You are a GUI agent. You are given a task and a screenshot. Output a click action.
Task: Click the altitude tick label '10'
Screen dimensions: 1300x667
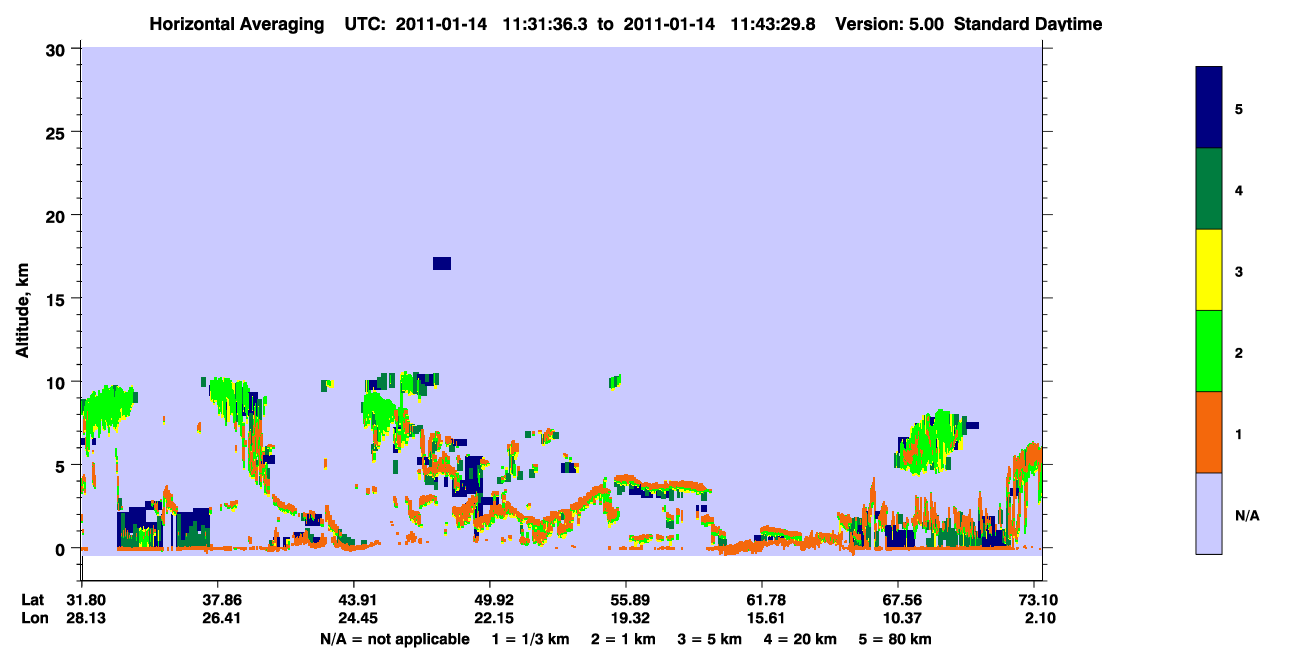(58, 382)
